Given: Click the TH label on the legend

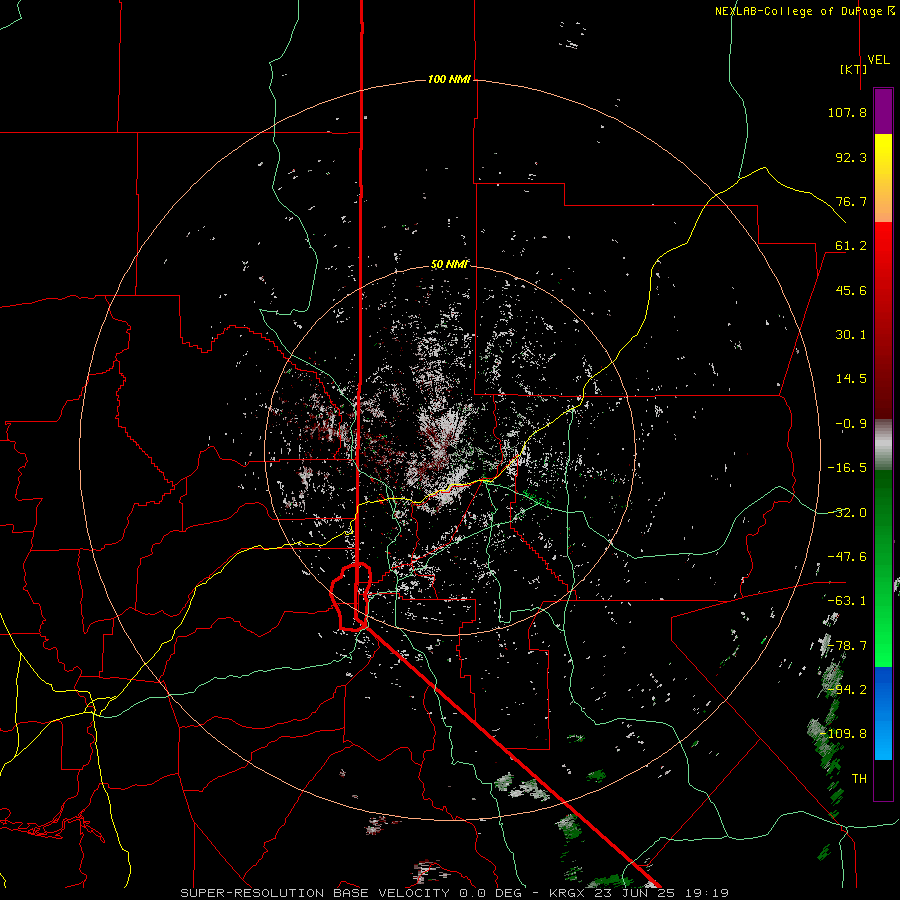Looking at the screenshot, I should (859, 779).
